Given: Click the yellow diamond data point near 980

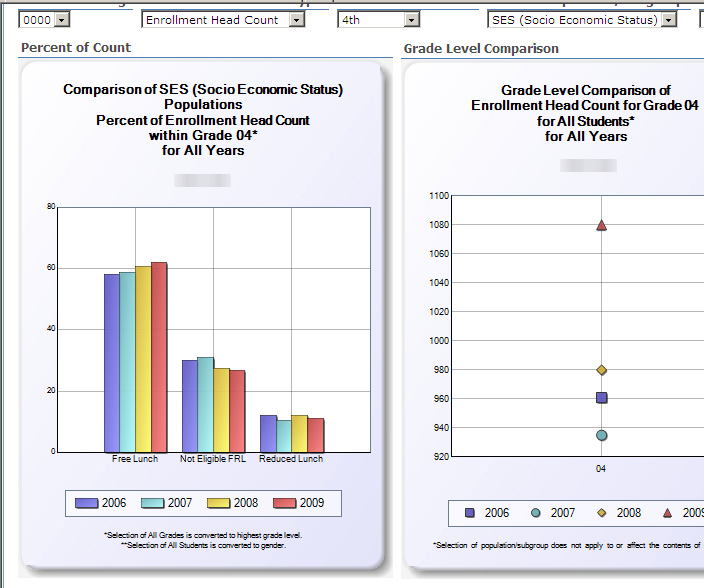Looking at the screenshot, I should (x=601, y=370).
